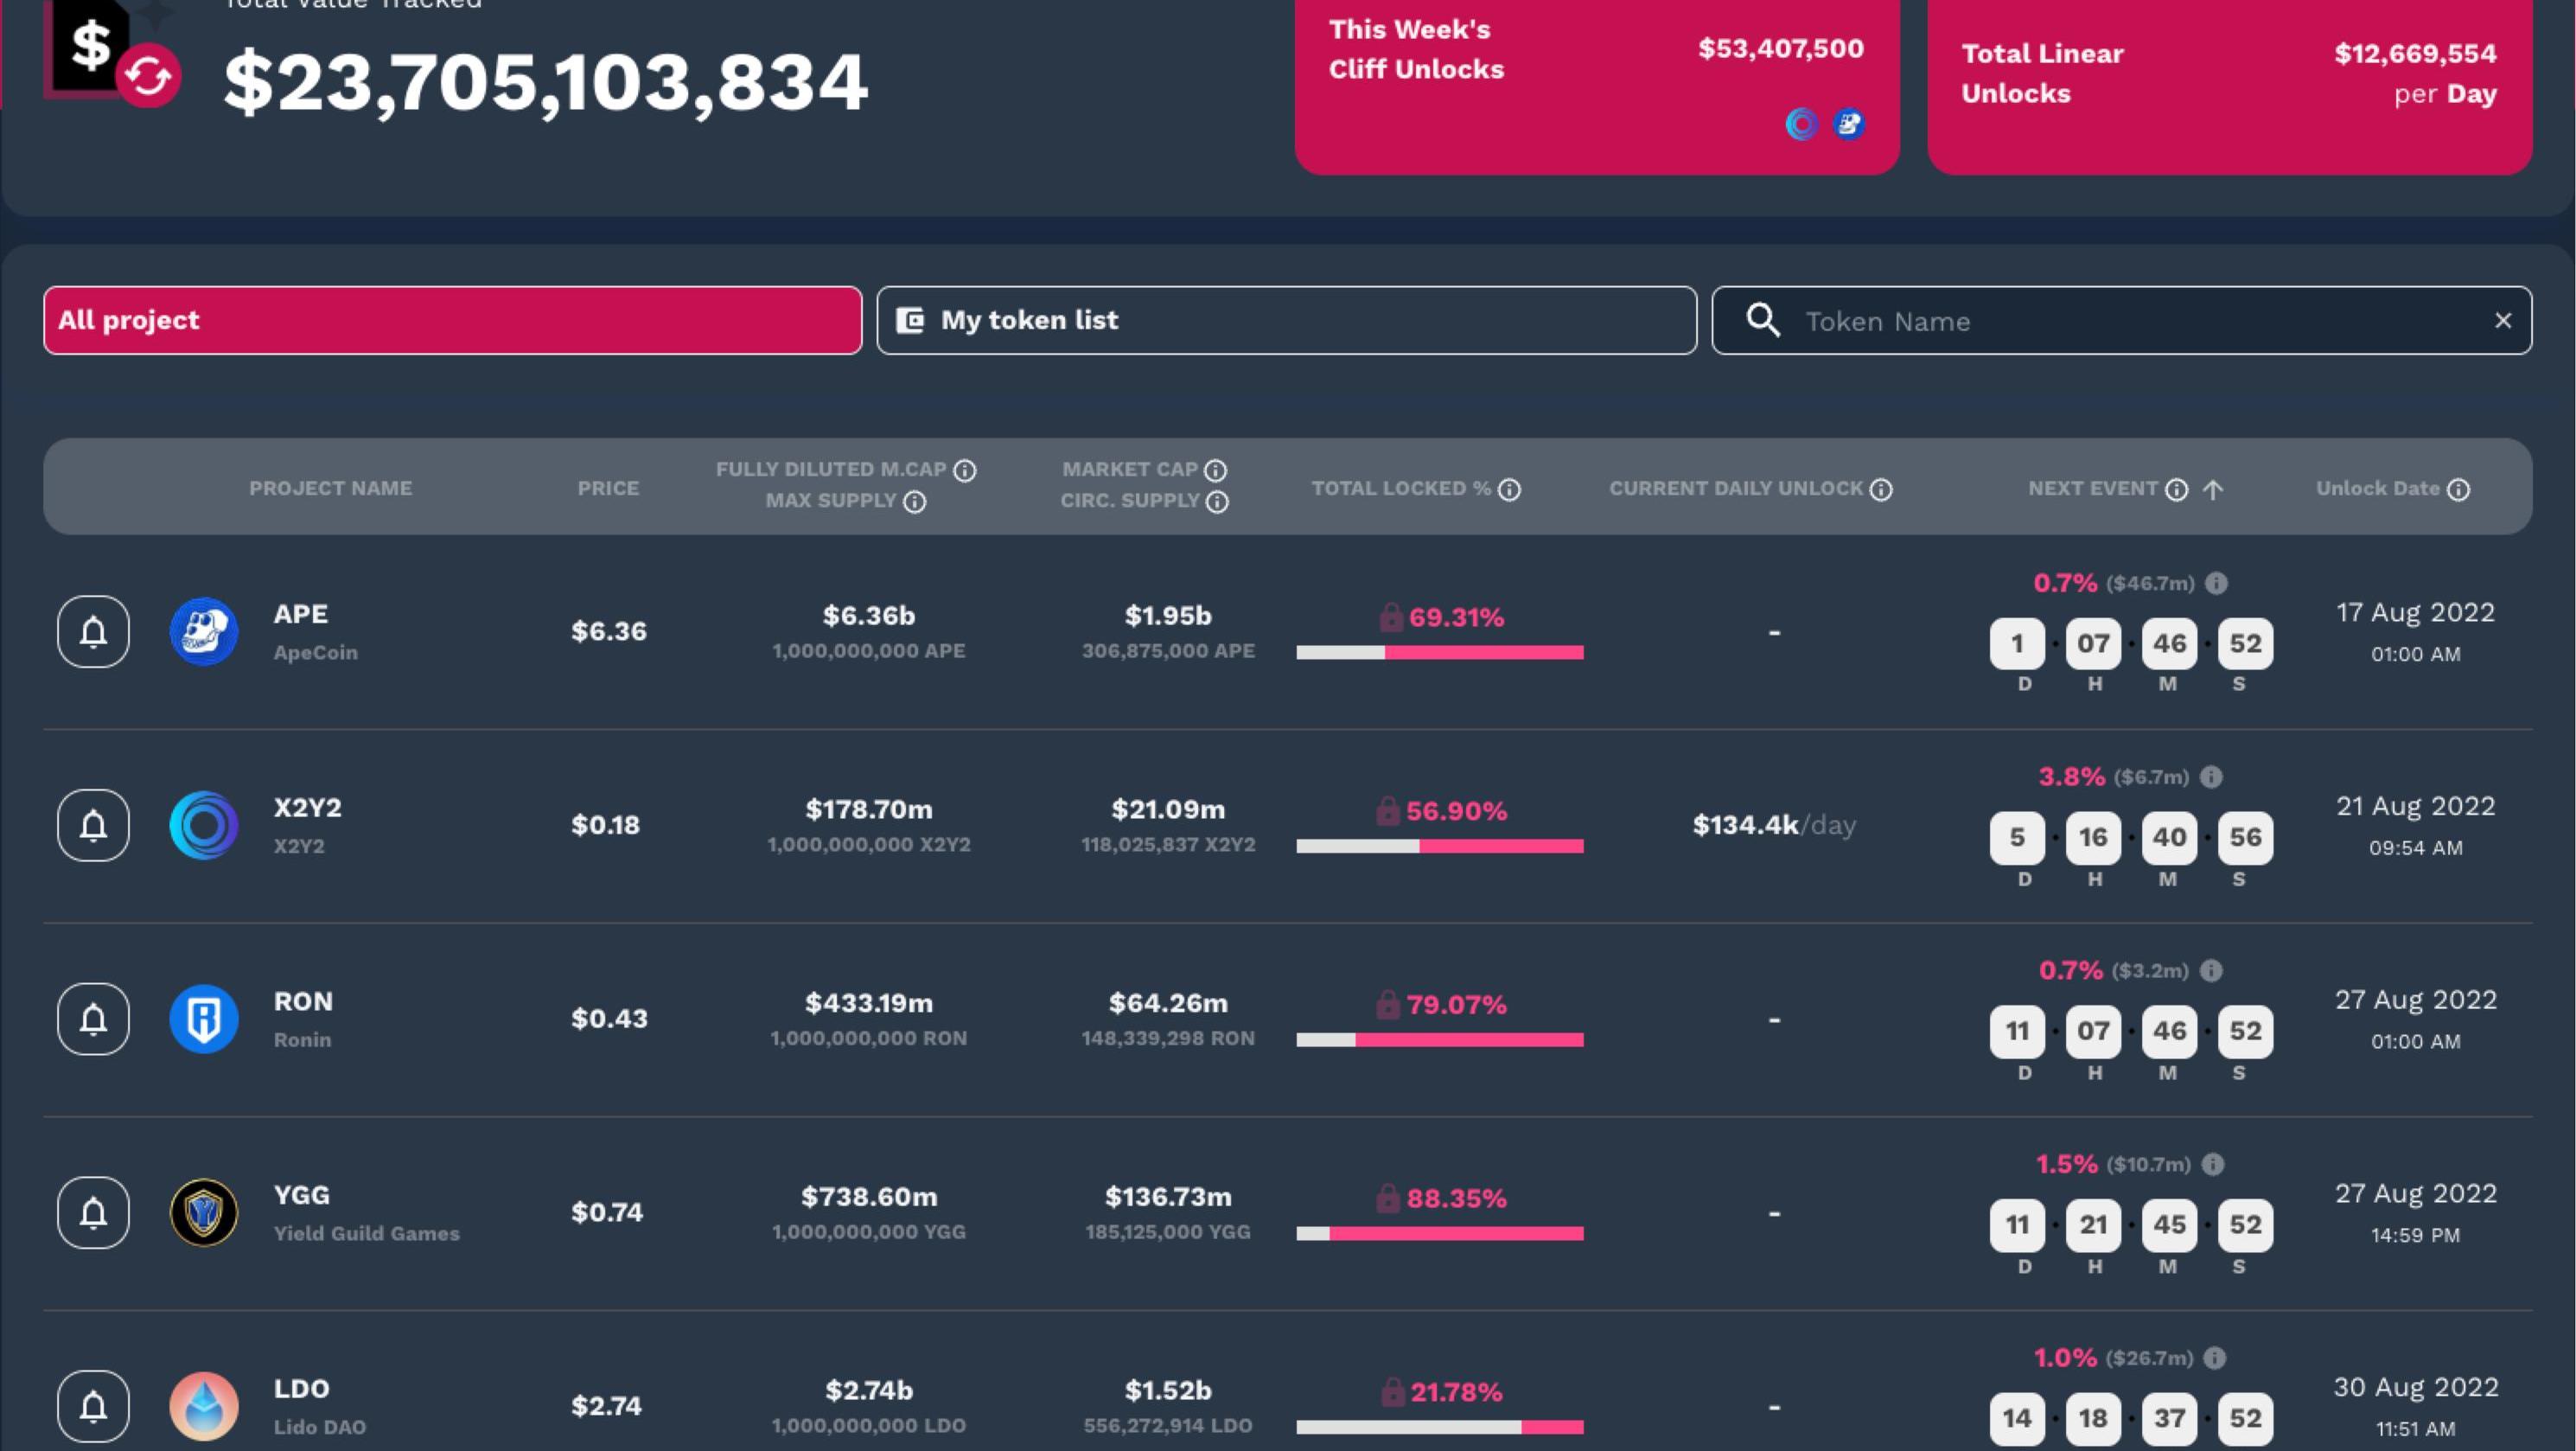The height and width of the screenshot is (1451, 2576).
Task: Click the Lido DAO droplet icon
Action: coord(204,1405)
